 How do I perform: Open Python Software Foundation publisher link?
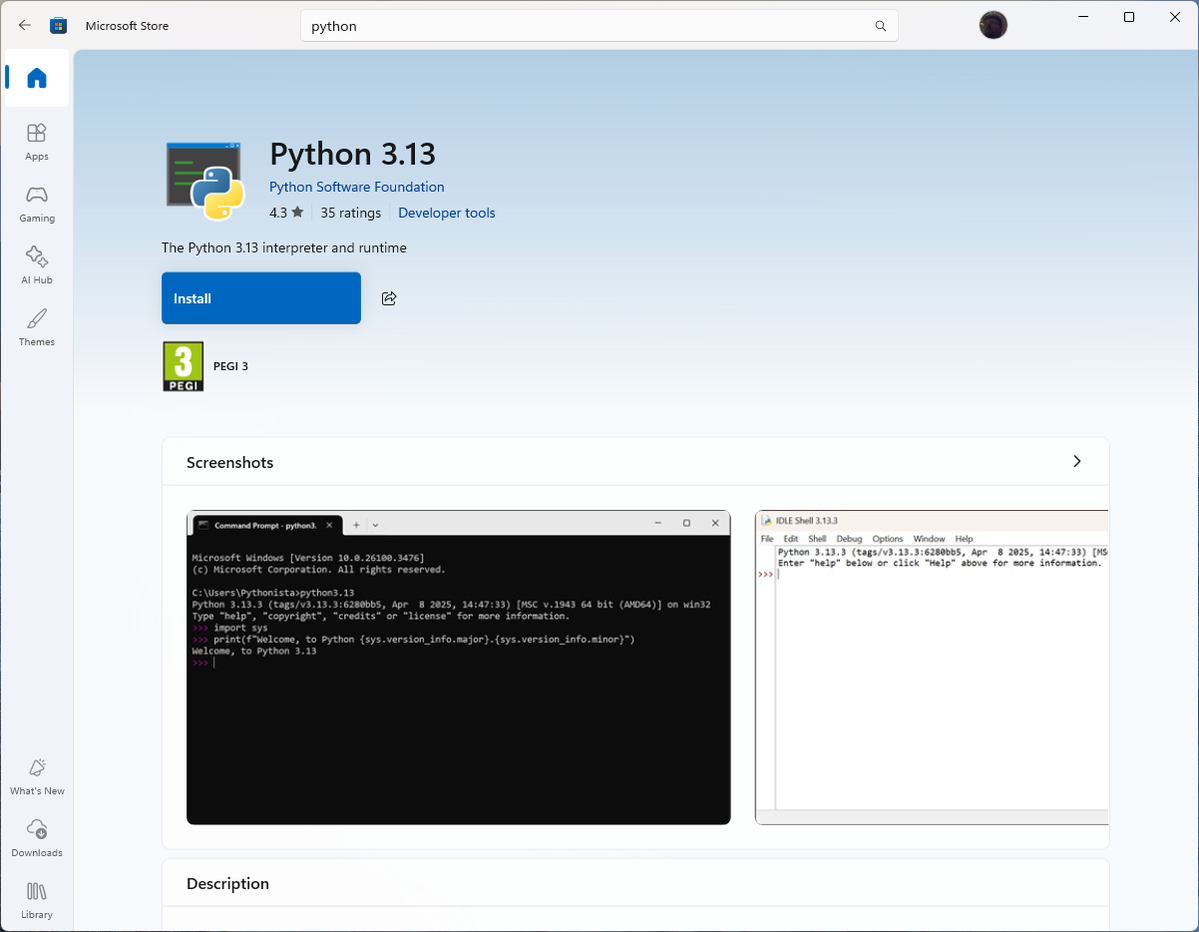(356, 187)
